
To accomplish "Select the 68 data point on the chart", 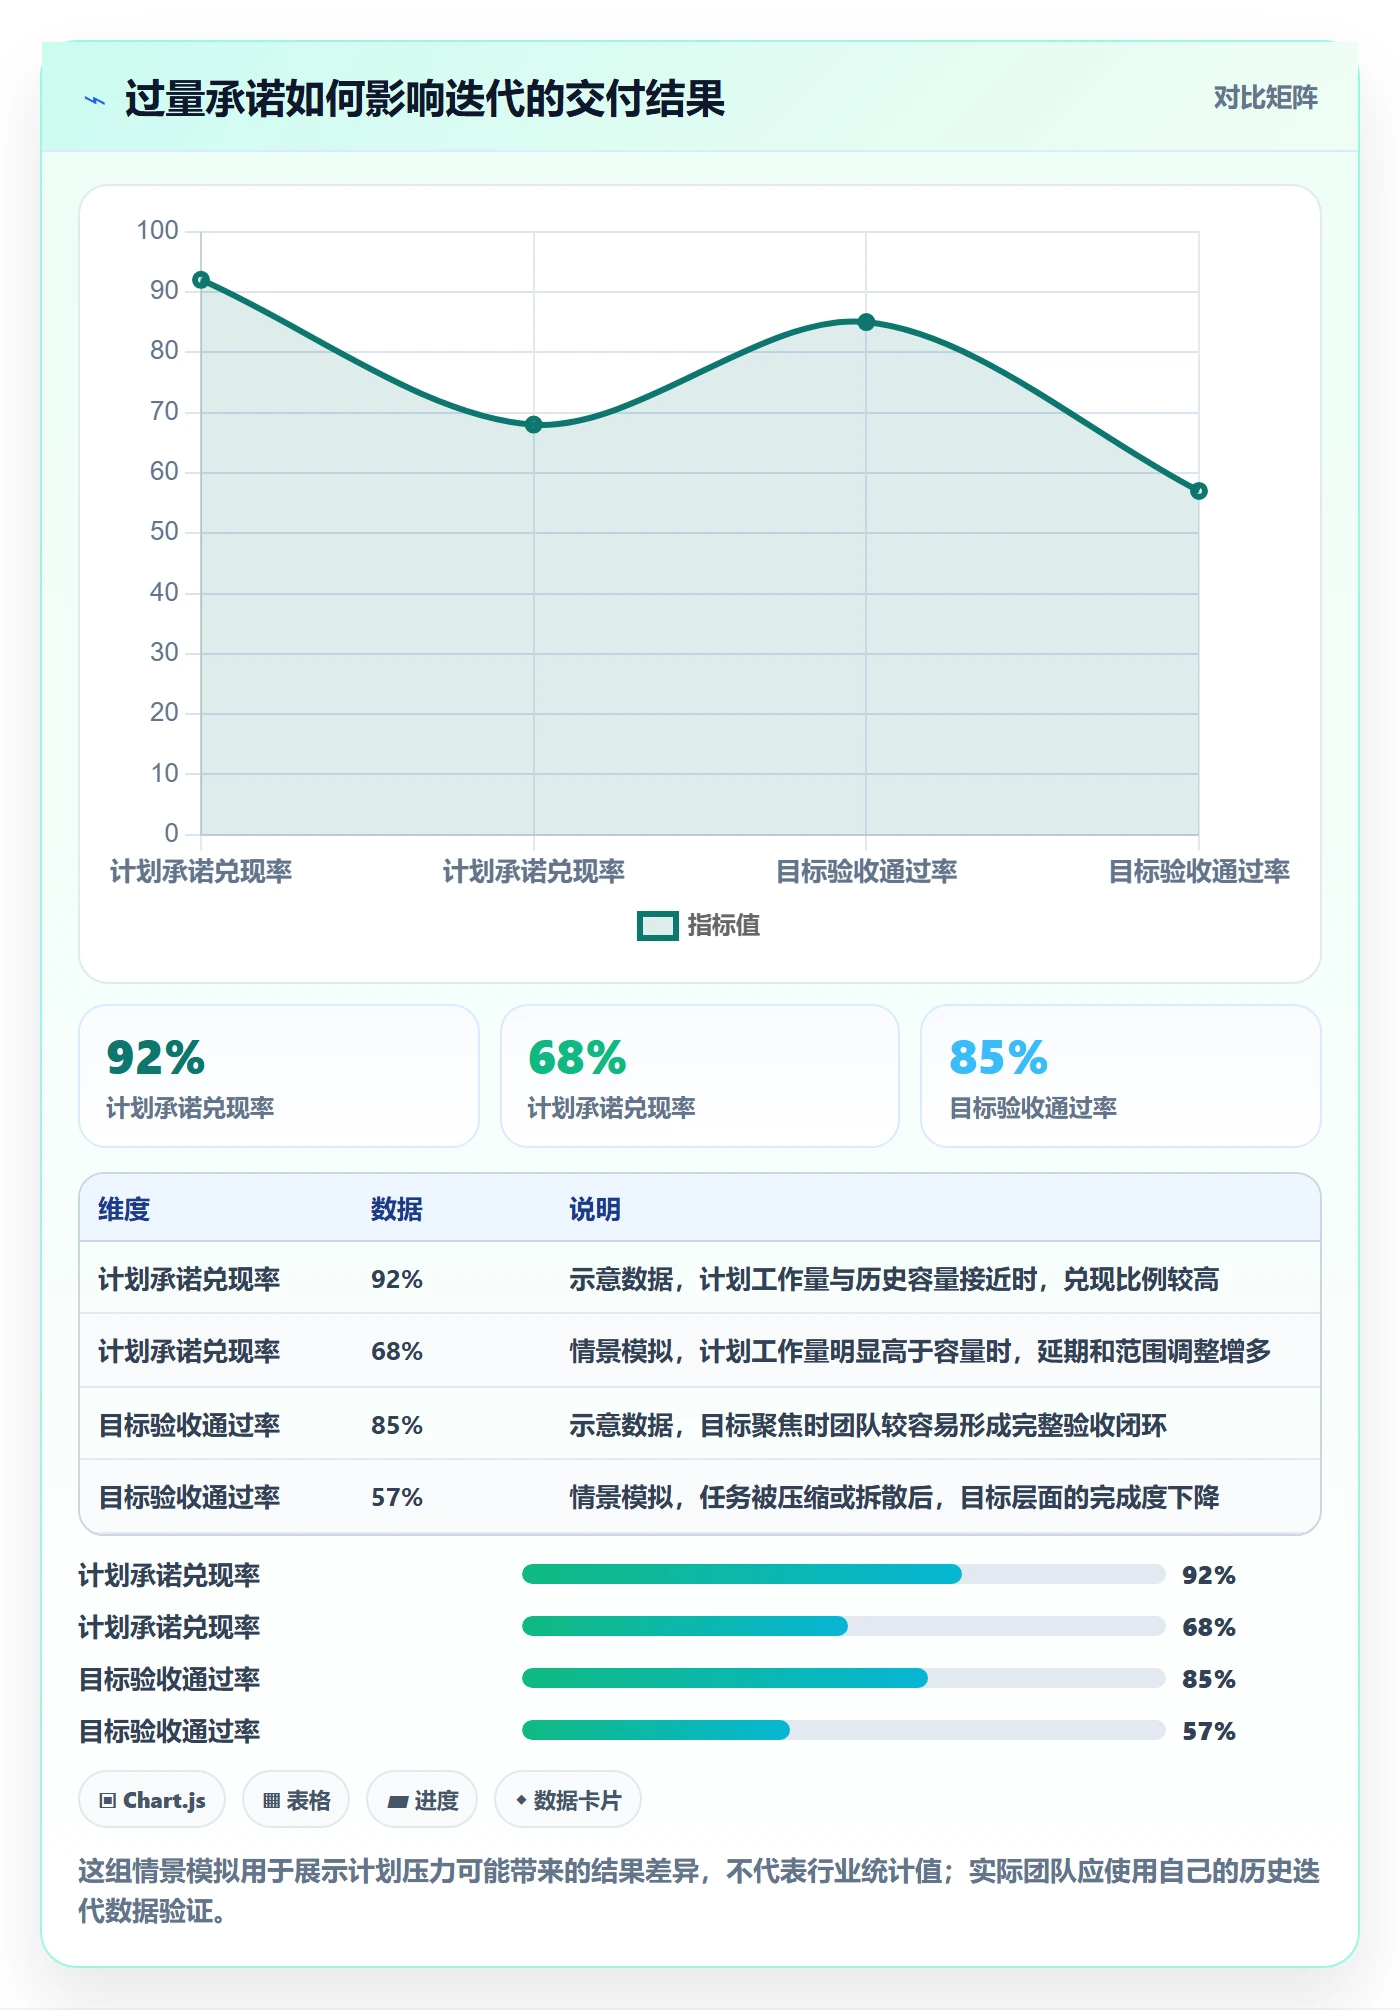I will 534,425.
